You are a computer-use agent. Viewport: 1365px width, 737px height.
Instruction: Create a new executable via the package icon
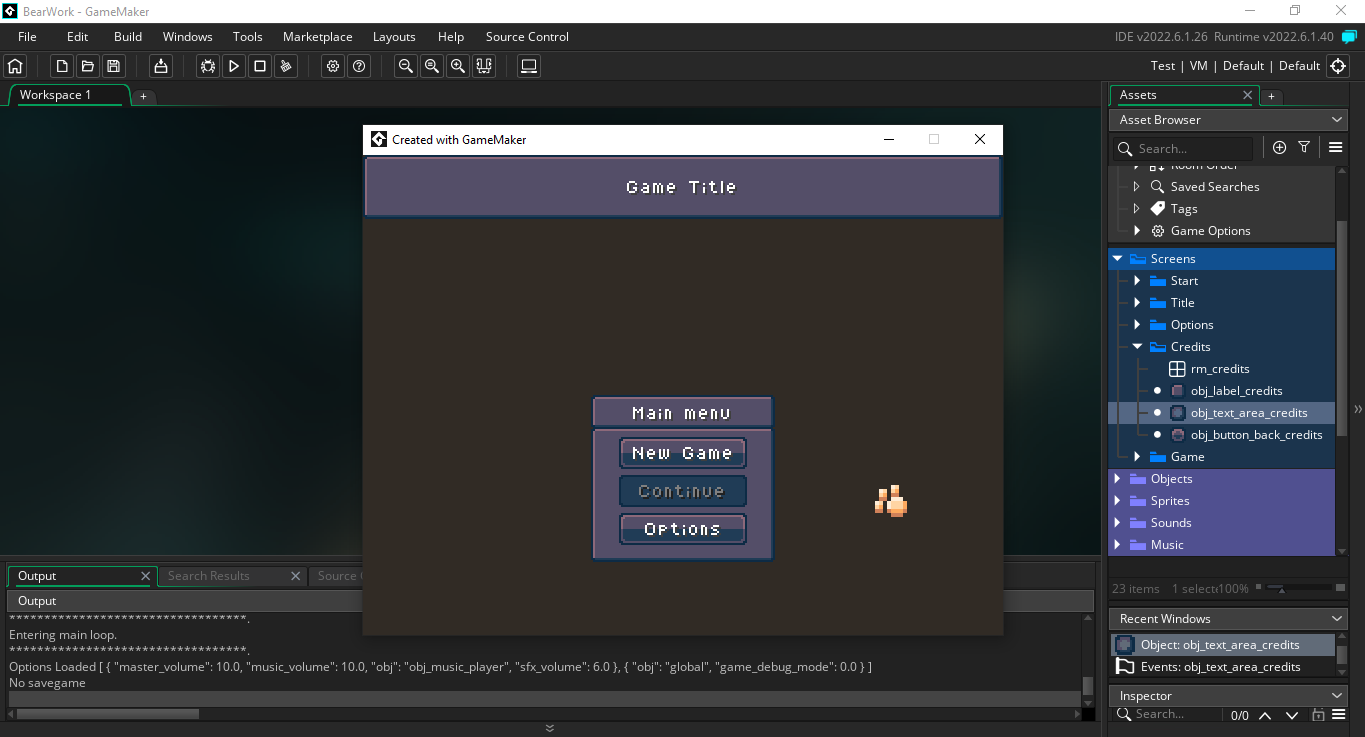160,65
